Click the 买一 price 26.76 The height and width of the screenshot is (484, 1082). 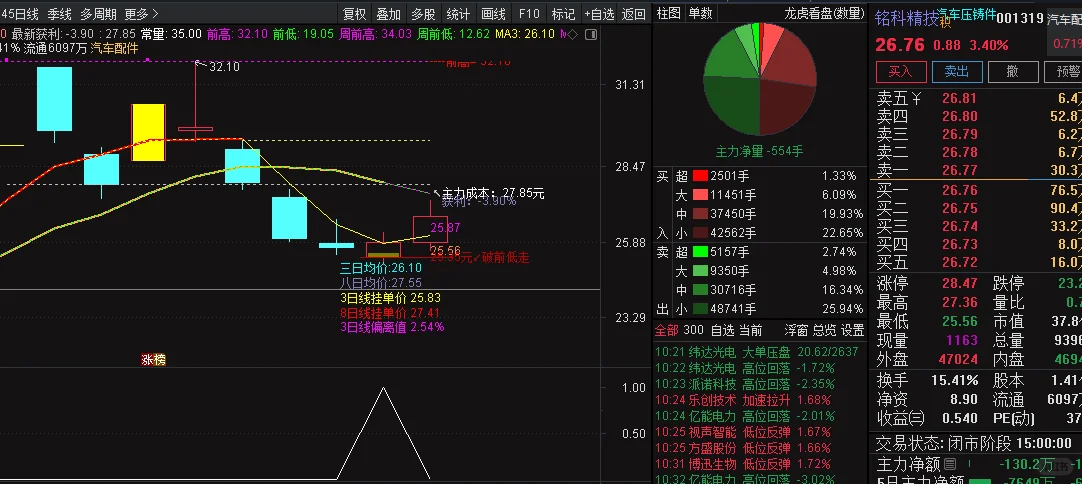pos(959,191)
